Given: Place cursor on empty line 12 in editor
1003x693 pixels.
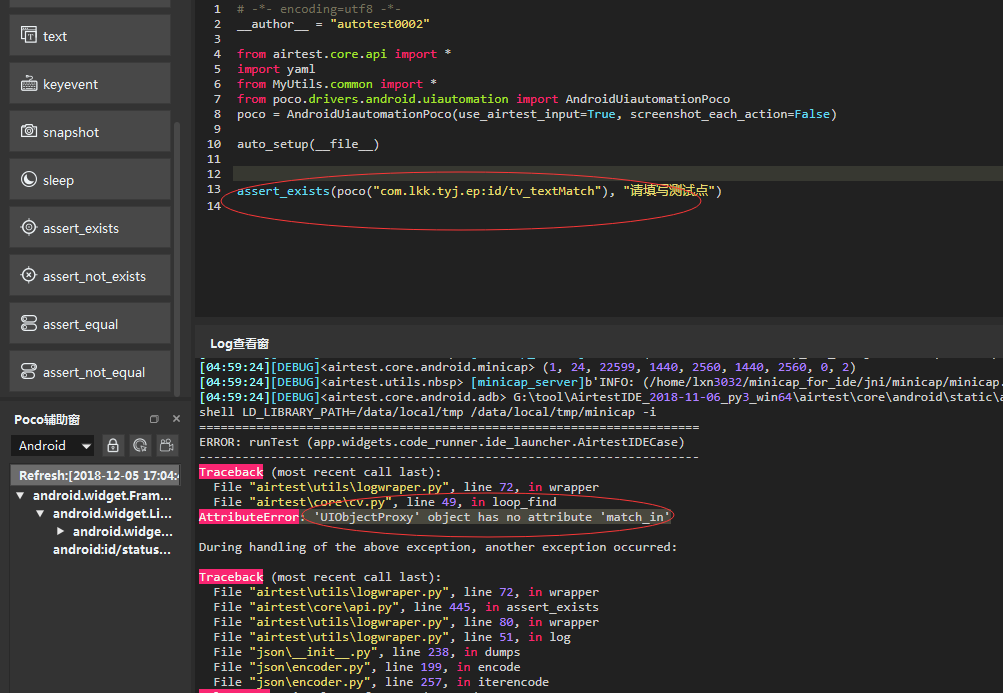Looking at the screenshot, I should coord(617,174).
